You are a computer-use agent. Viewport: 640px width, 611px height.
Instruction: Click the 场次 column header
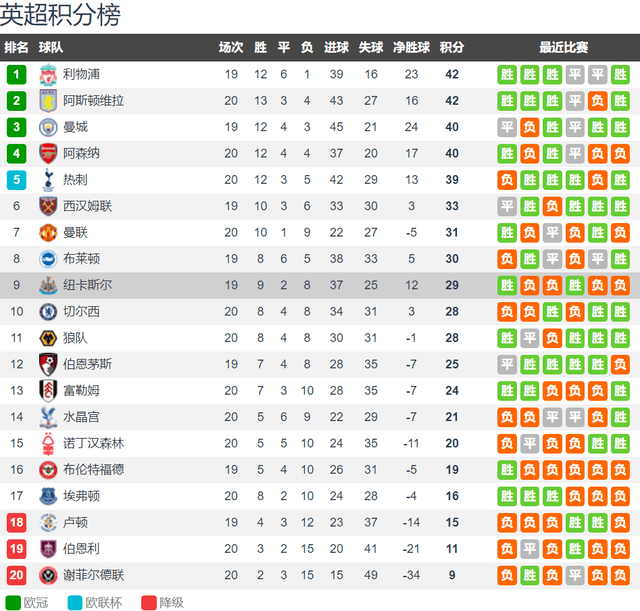coord(231,47)
